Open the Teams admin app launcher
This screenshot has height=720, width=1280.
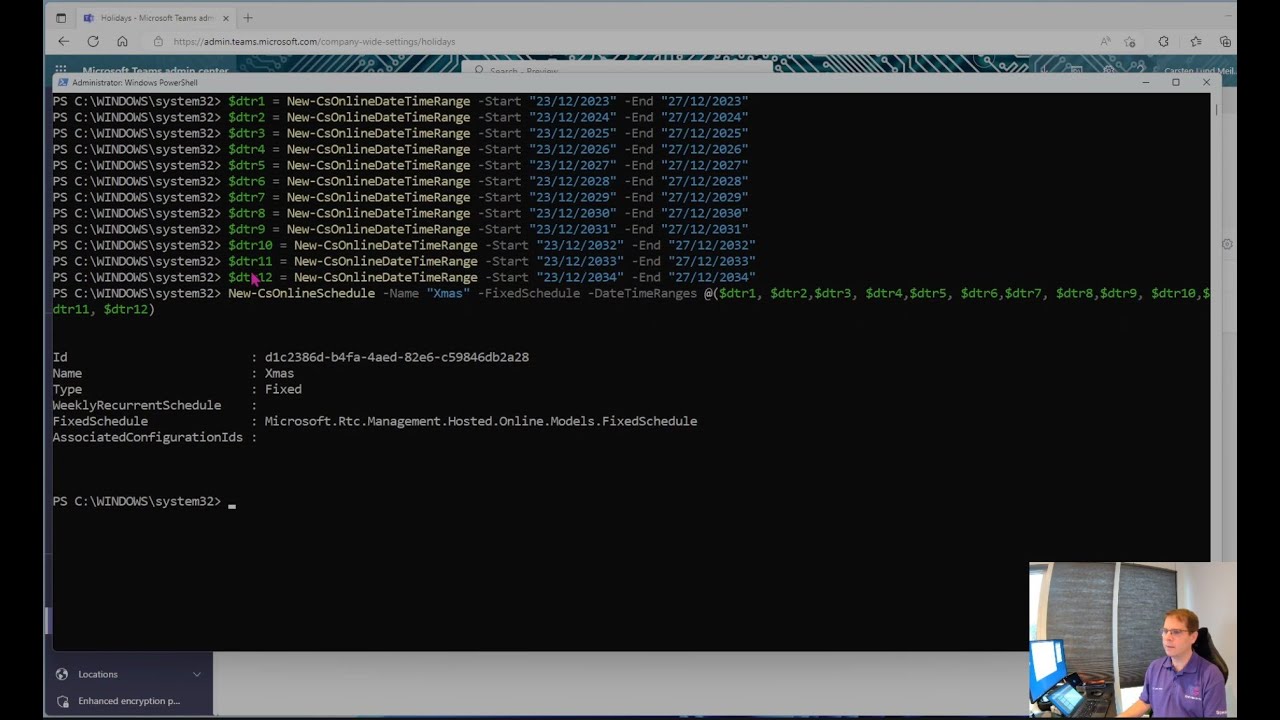(x=61, y=70)
